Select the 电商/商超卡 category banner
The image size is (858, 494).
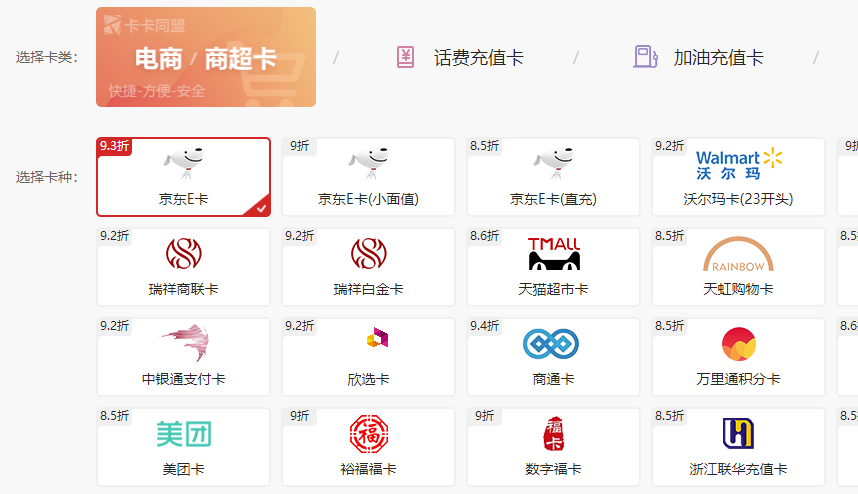pyautogui.click(x=205, y=57)
